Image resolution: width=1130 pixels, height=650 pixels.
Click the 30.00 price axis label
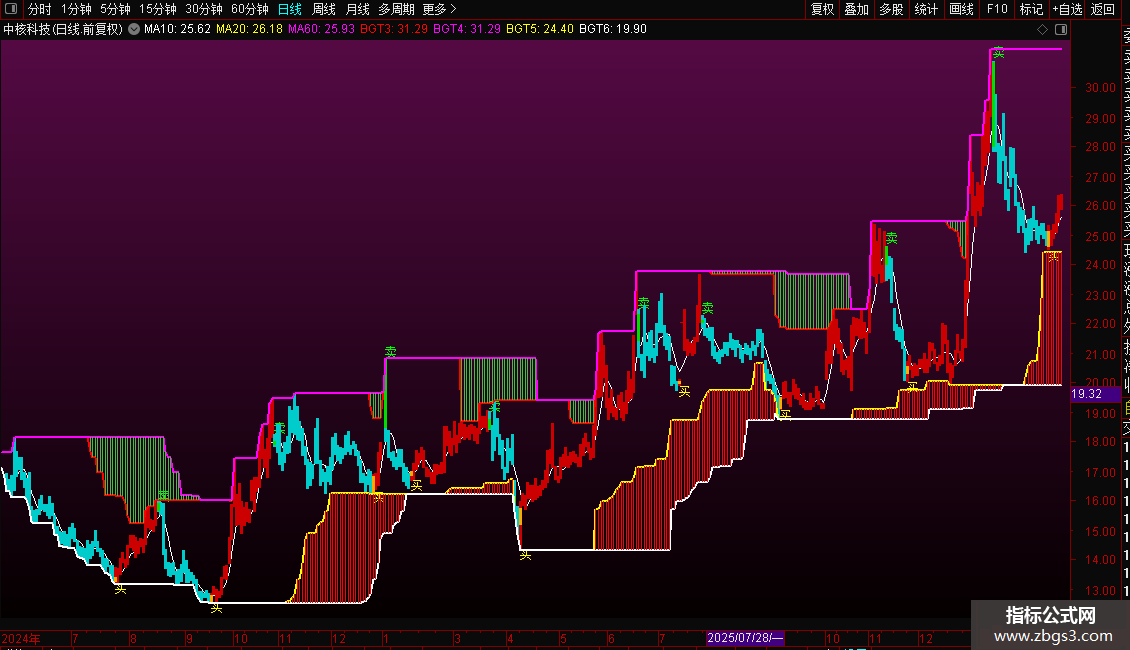click(x=1100, y=88)
